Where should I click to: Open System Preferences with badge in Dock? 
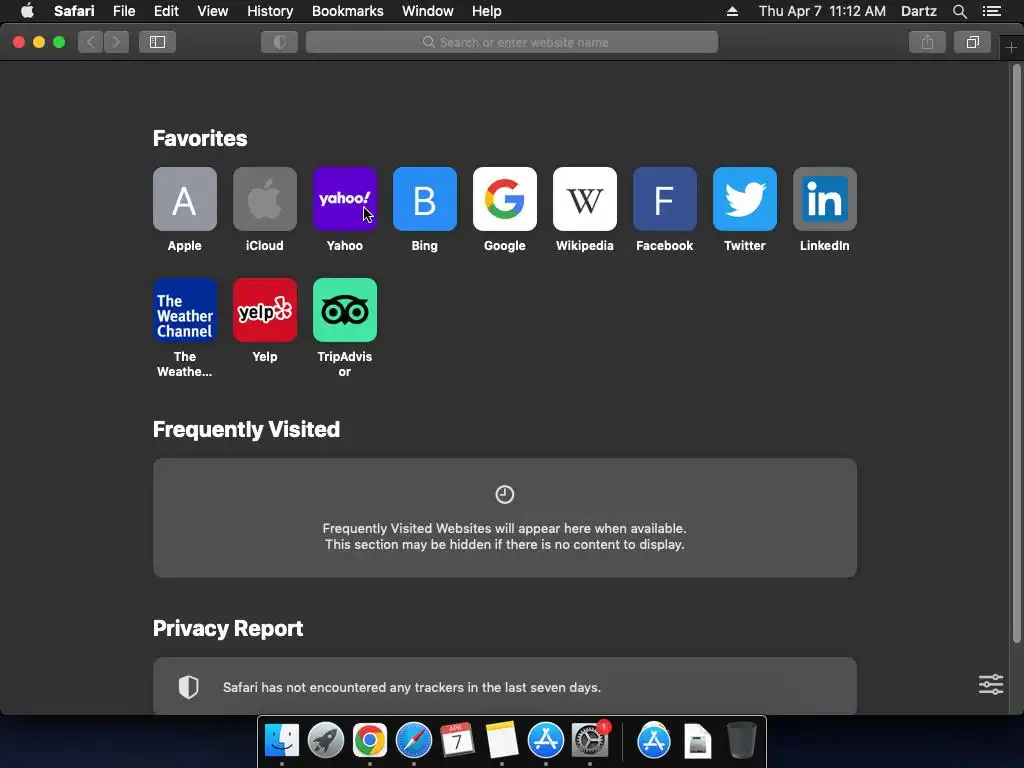590,740
